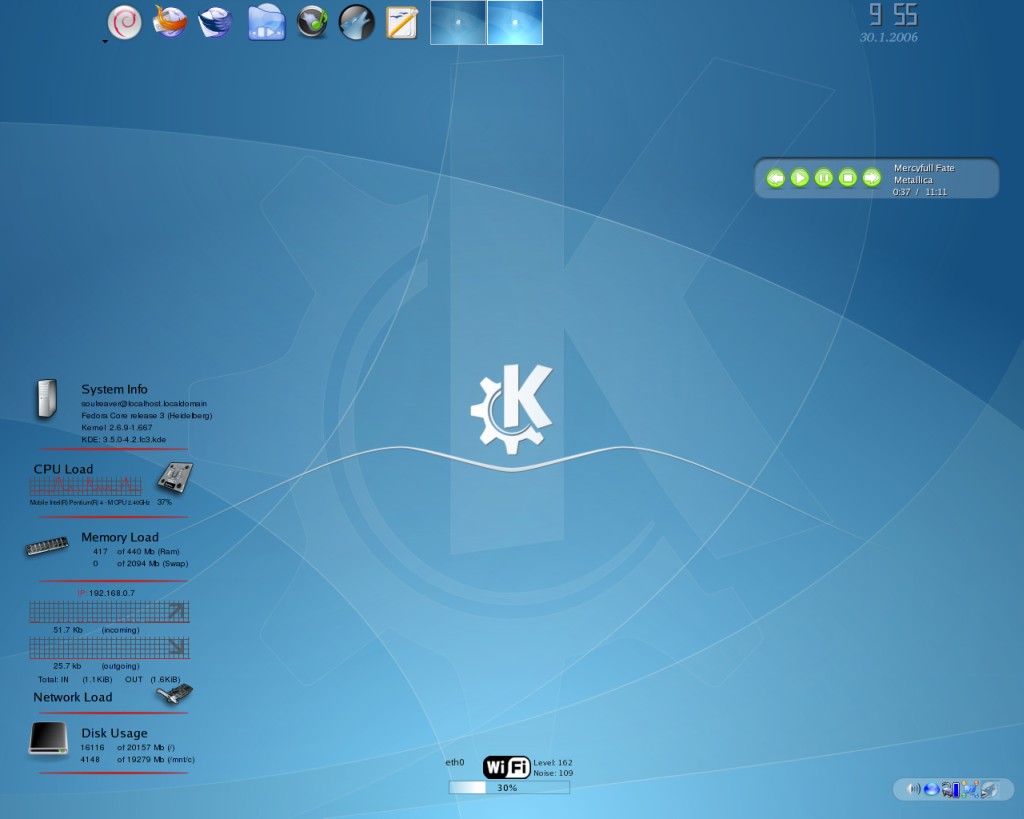Click the 30% wireless signal bar
Viewport: 1024px width, 819px height.
[509, 788]
